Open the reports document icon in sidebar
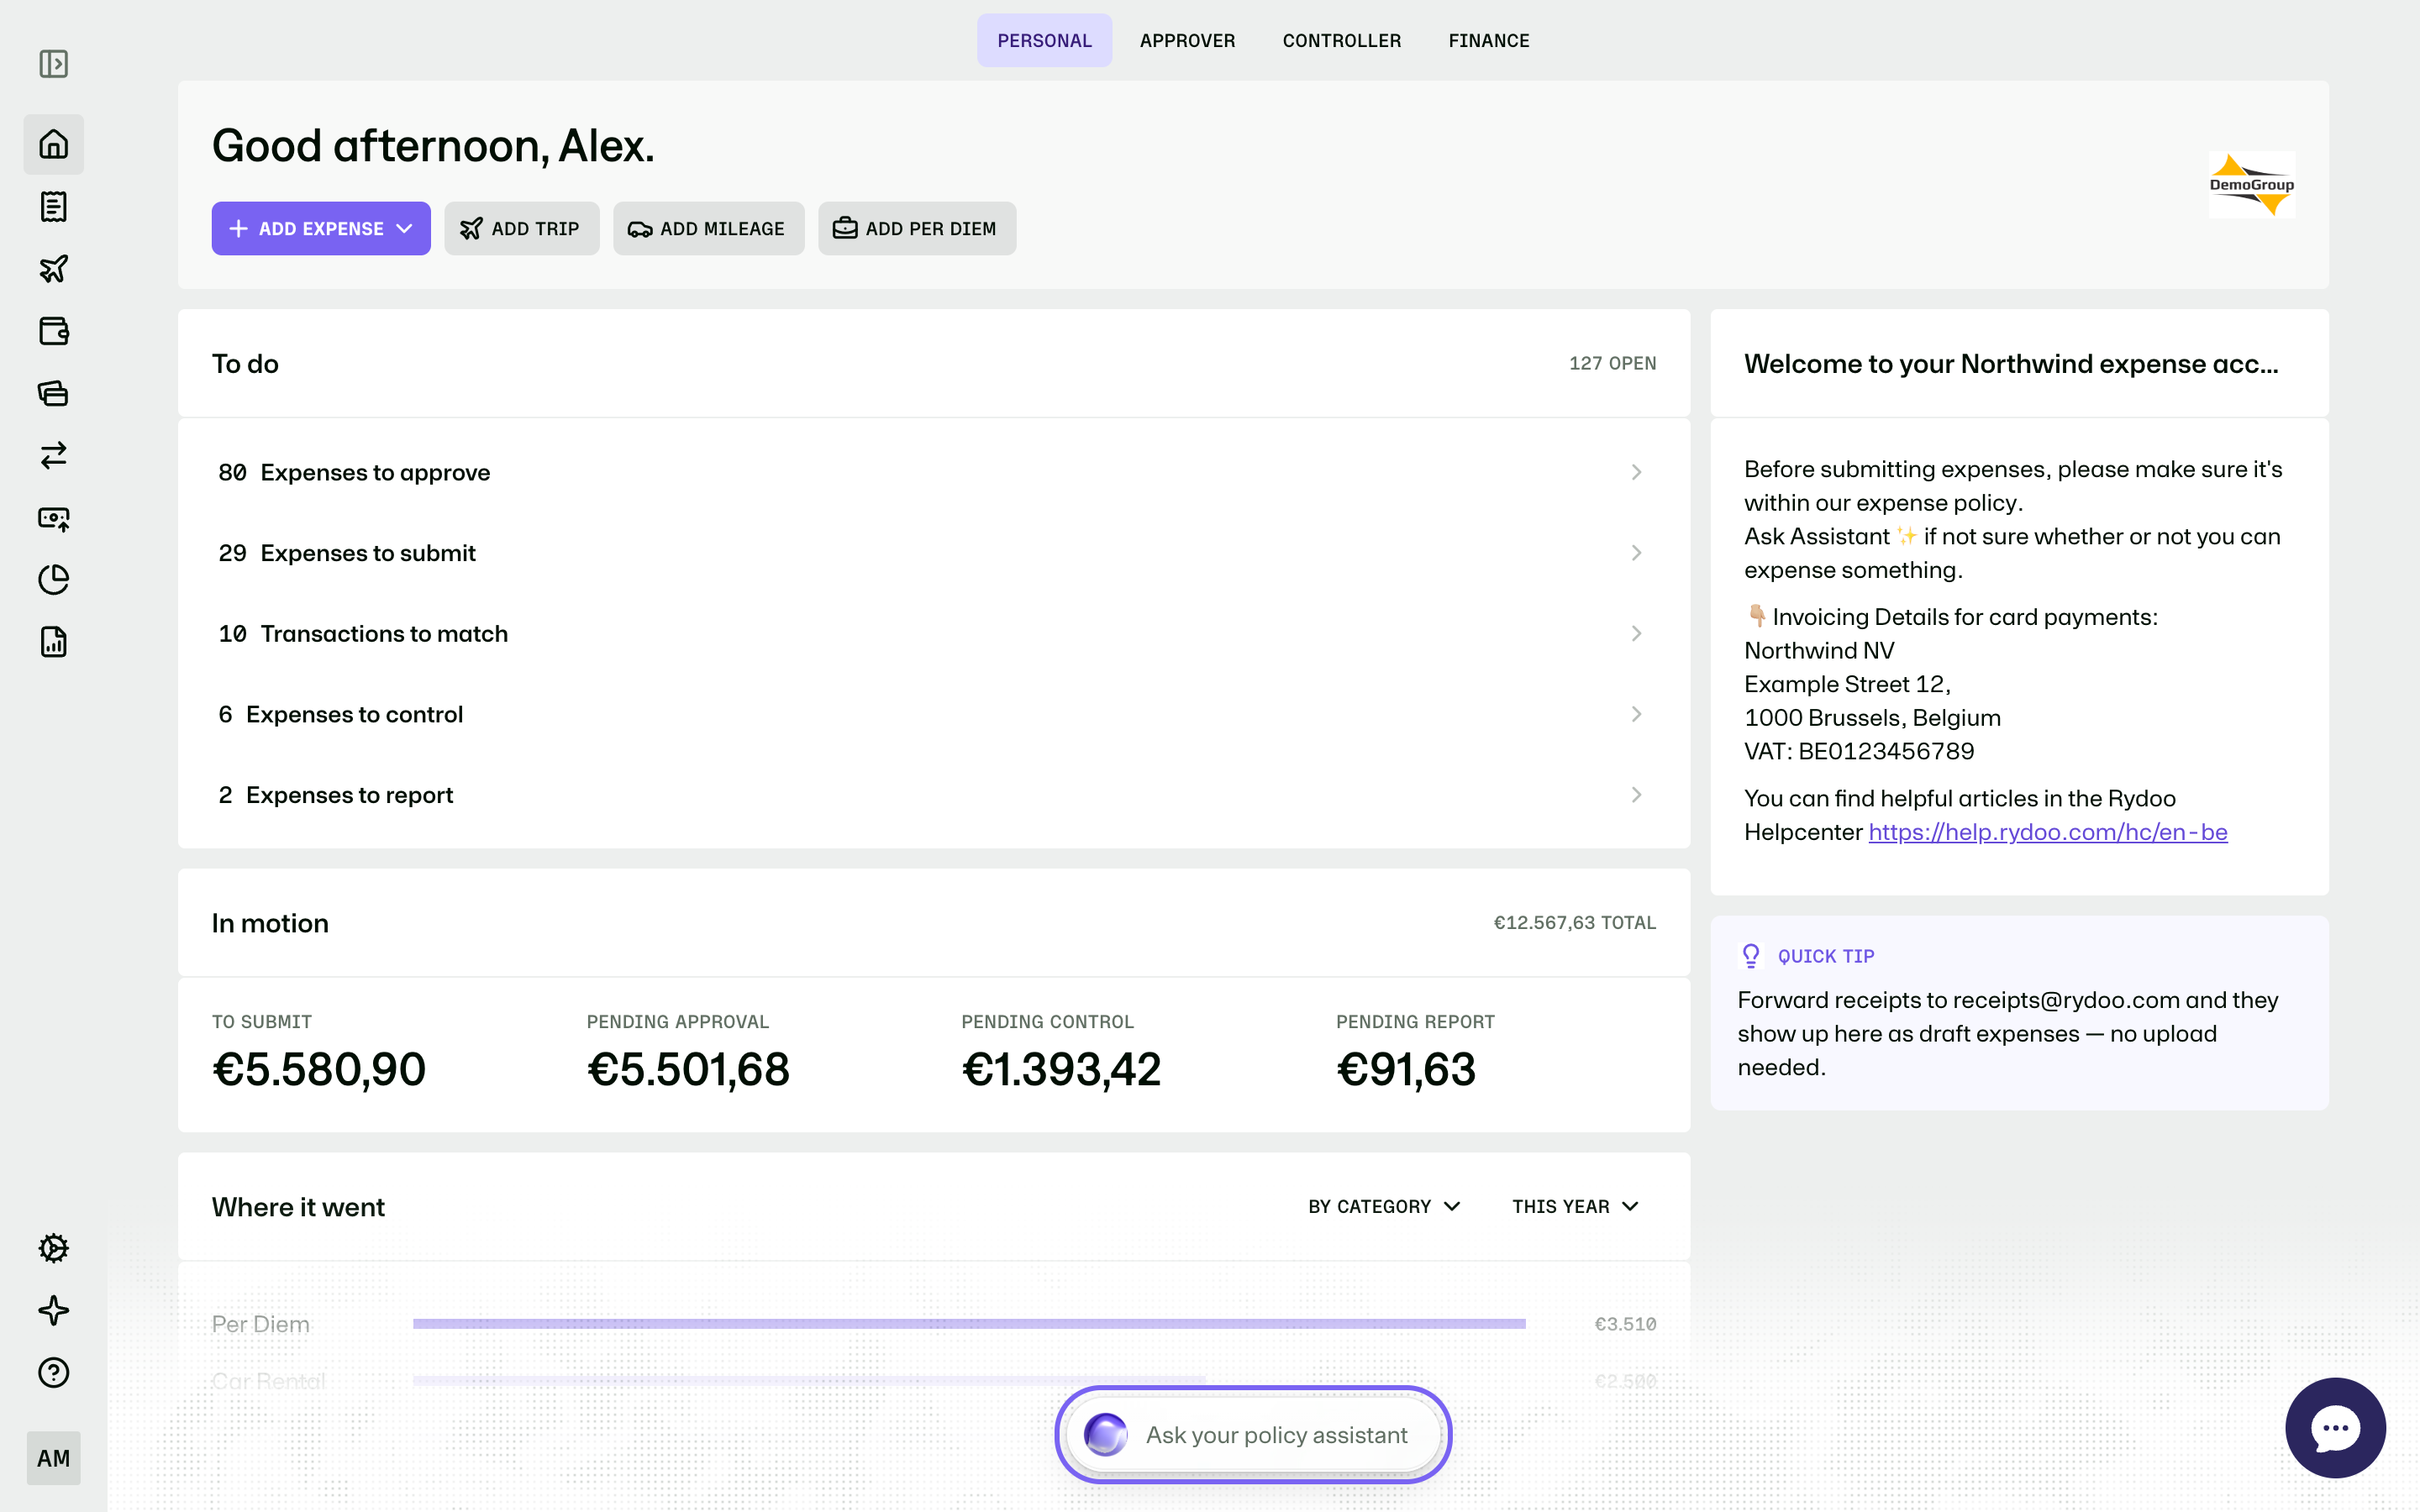This screenshot has height=1512, width=2420. [x=54, y=642]
